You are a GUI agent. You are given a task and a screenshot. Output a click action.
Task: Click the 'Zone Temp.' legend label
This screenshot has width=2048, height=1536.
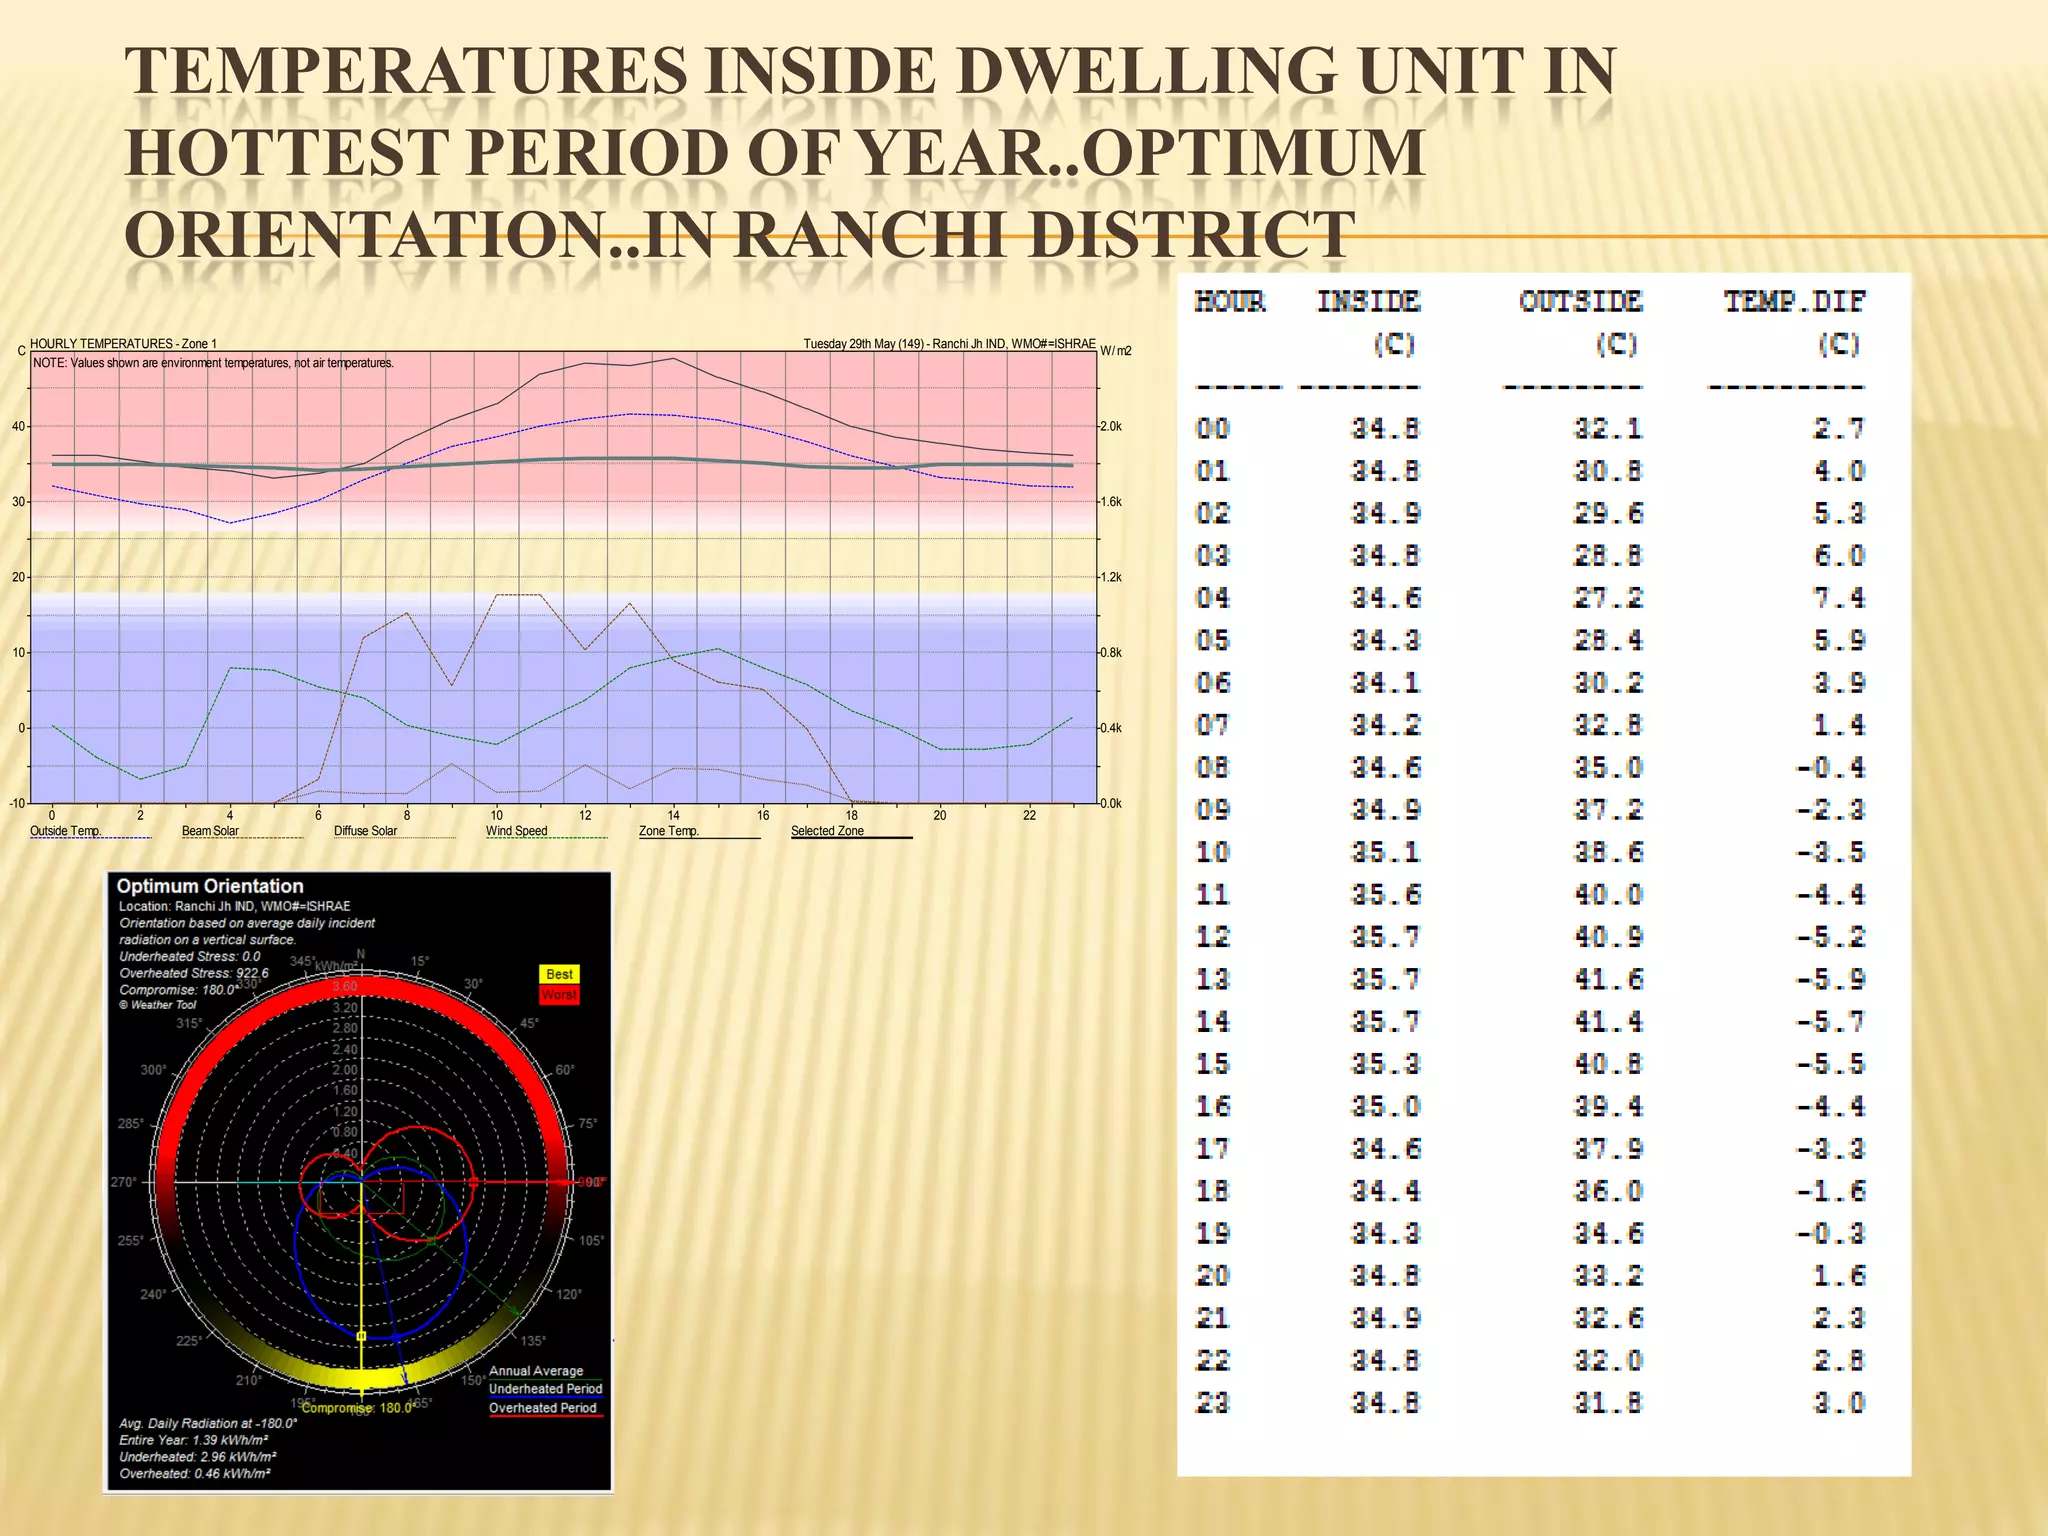(668, 831)
